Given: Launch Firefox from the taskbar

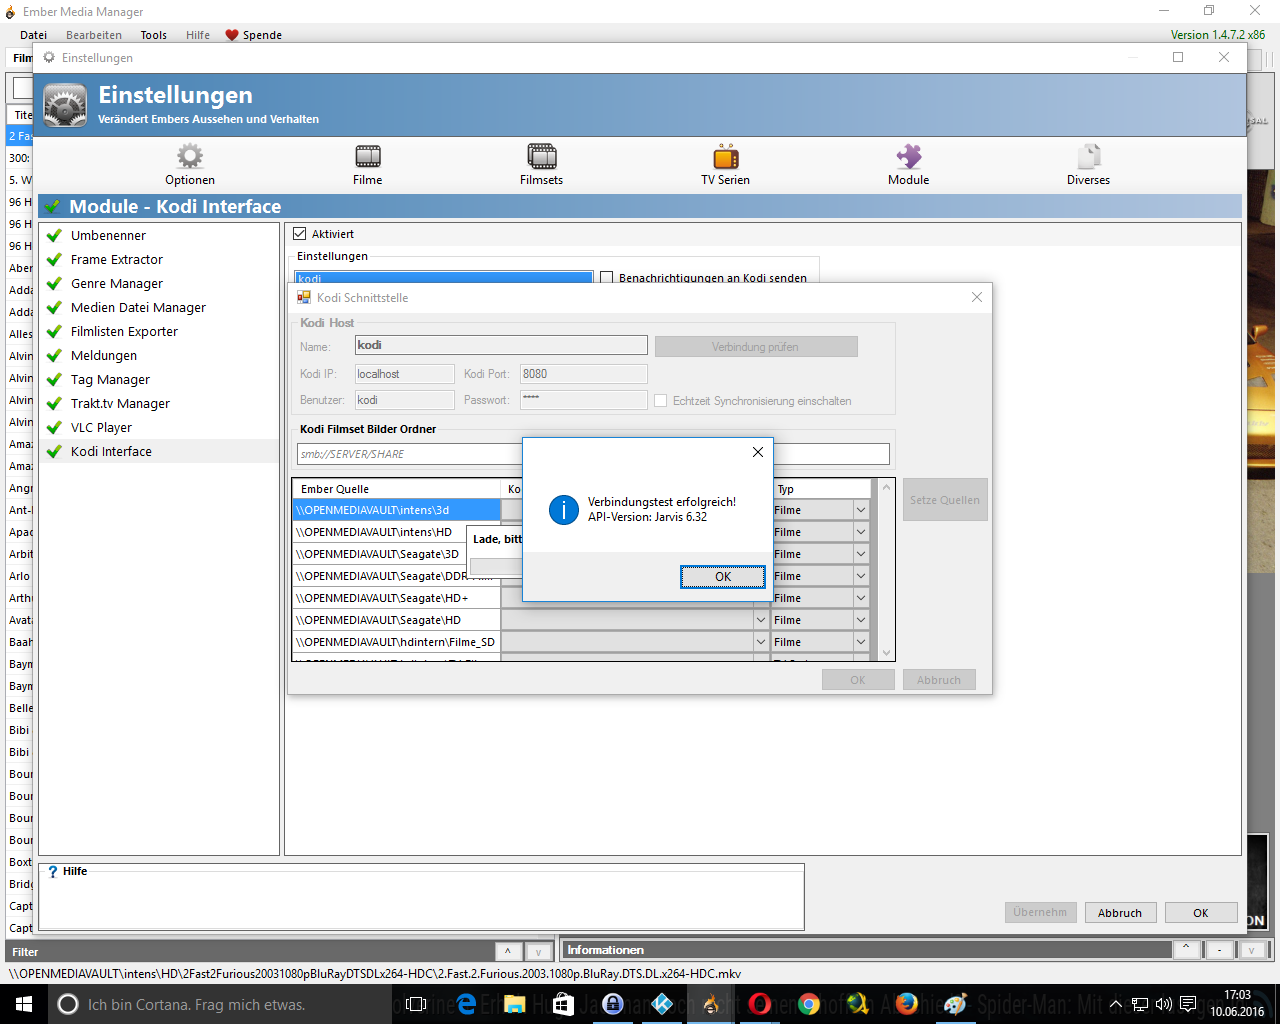Looking at the screenshot, I should click(907, 1004).
